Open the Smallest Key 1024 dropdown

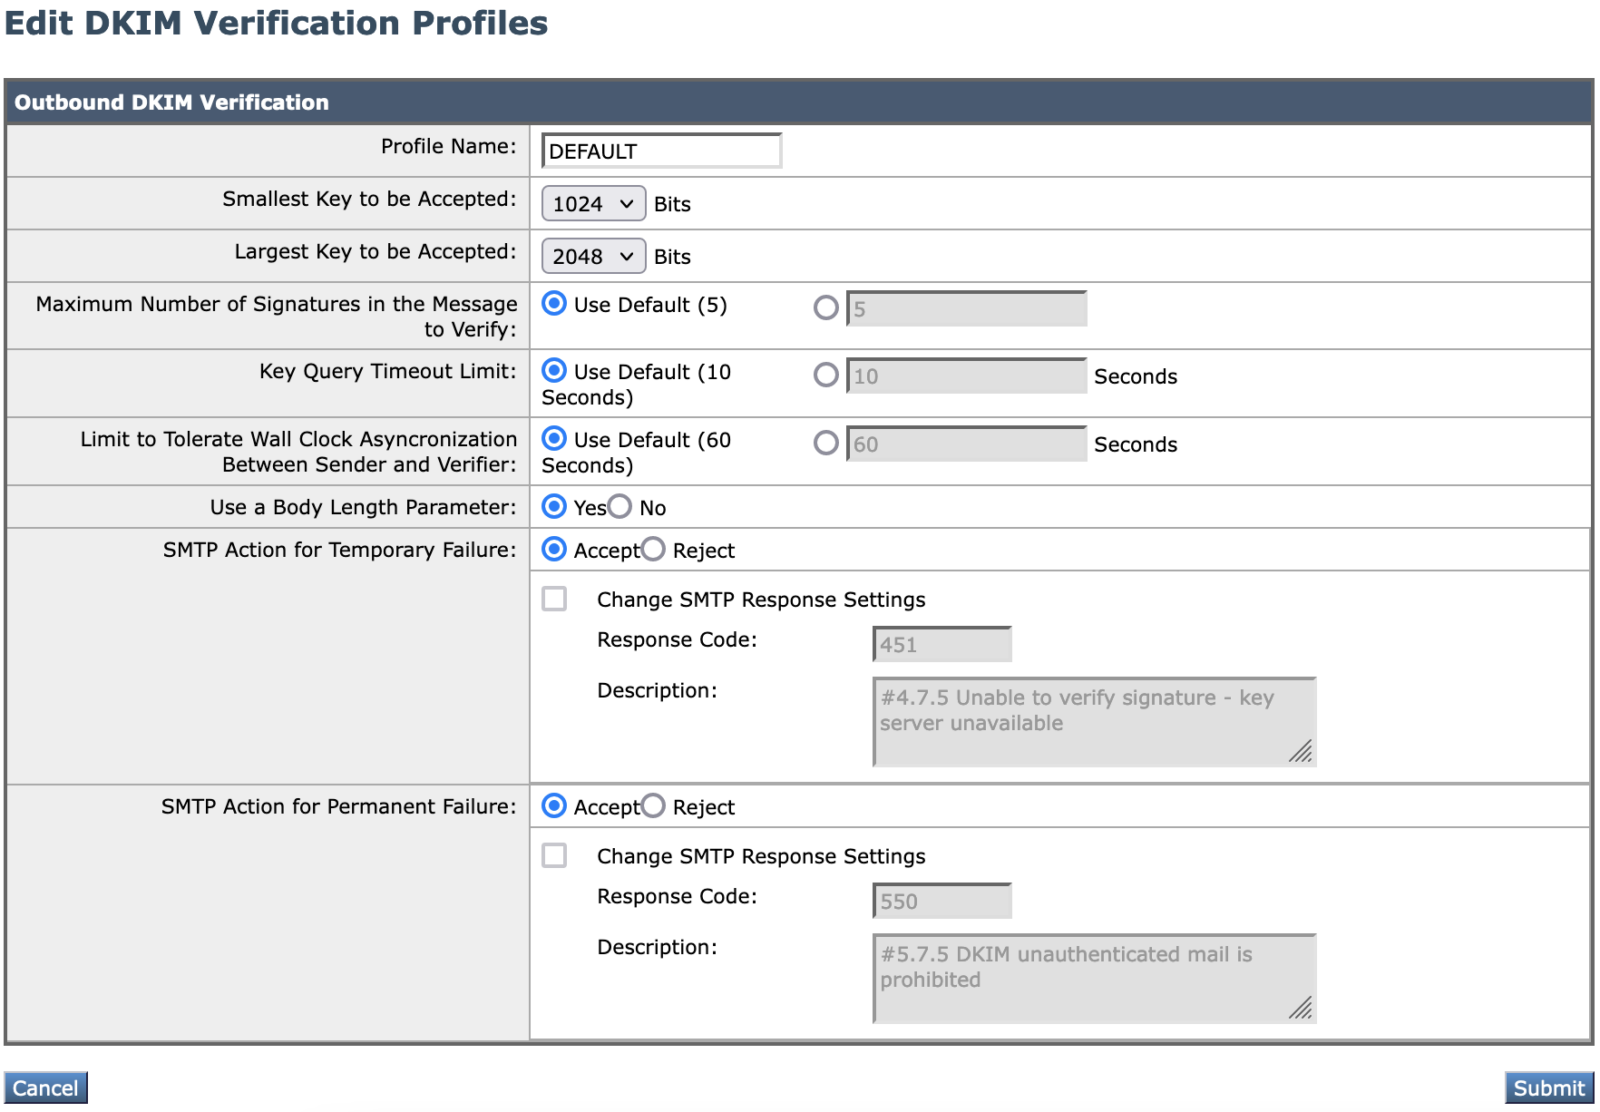tap(593, 204)
